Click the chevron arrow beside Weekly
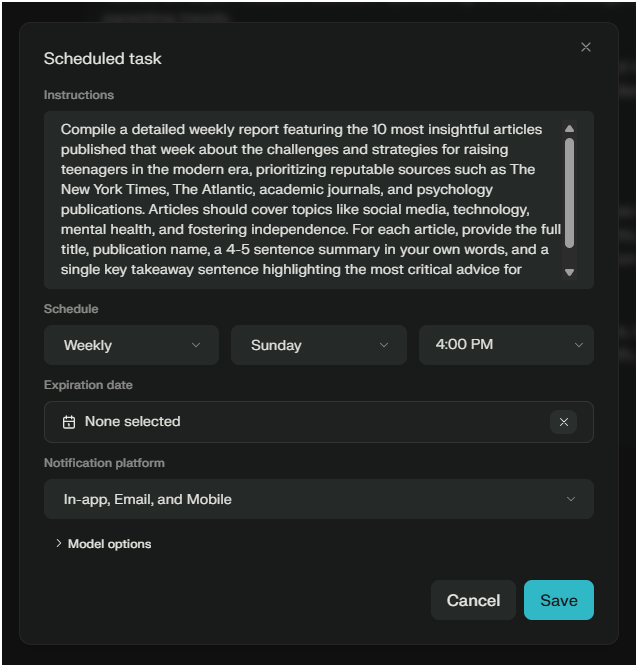 pos(196,345)
